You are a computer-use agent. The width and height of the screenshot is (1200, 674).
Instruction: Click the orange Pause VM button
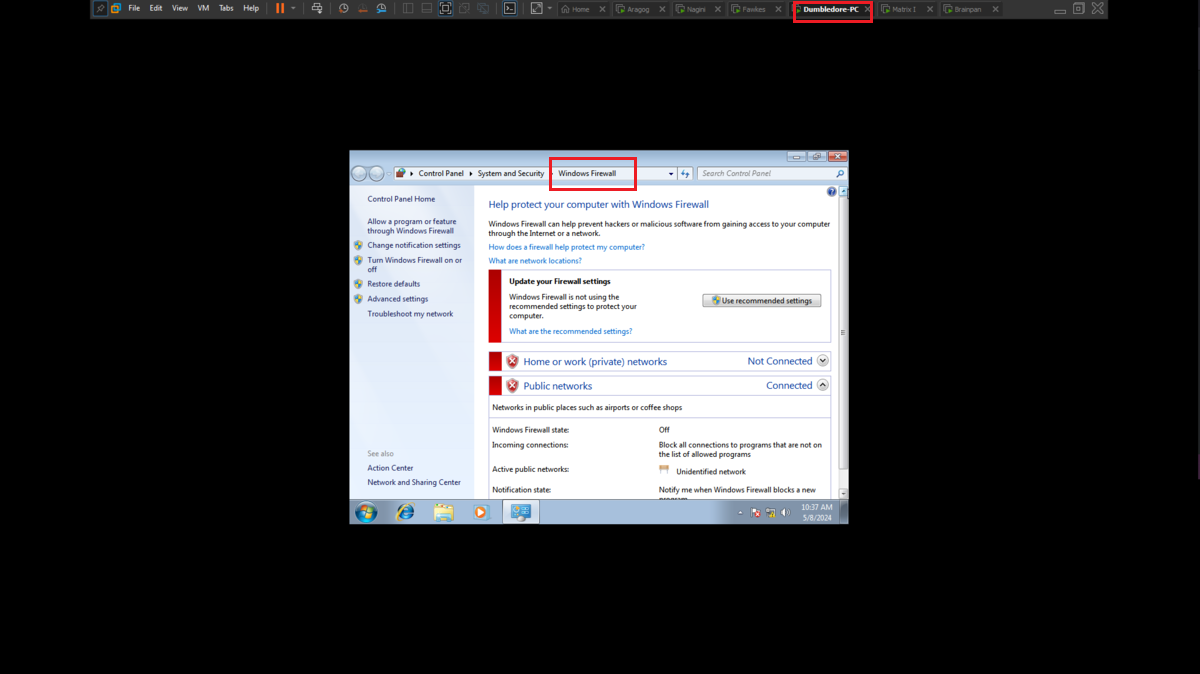(x=280, y=8)
